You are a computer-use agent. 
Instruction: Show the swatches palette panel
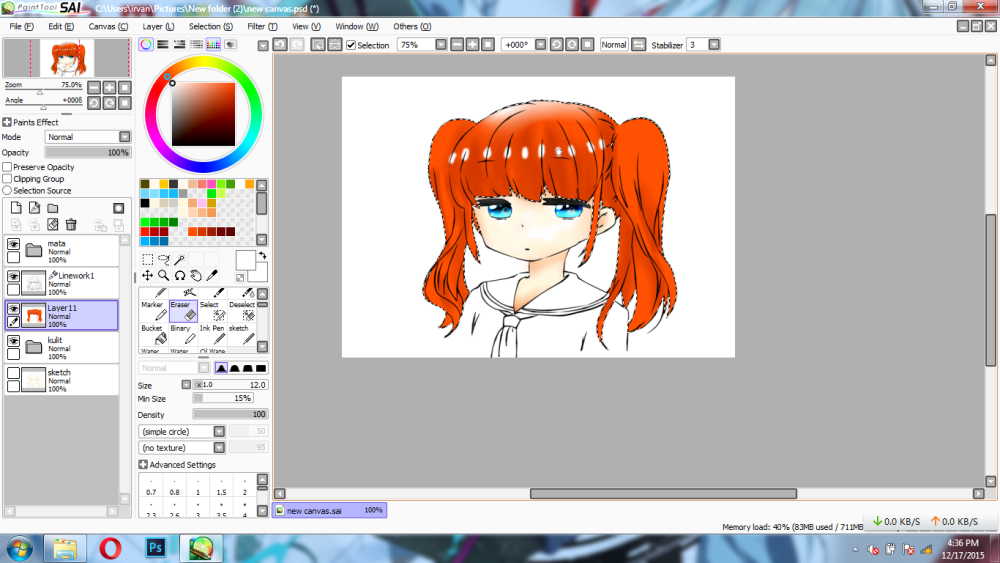213,45
